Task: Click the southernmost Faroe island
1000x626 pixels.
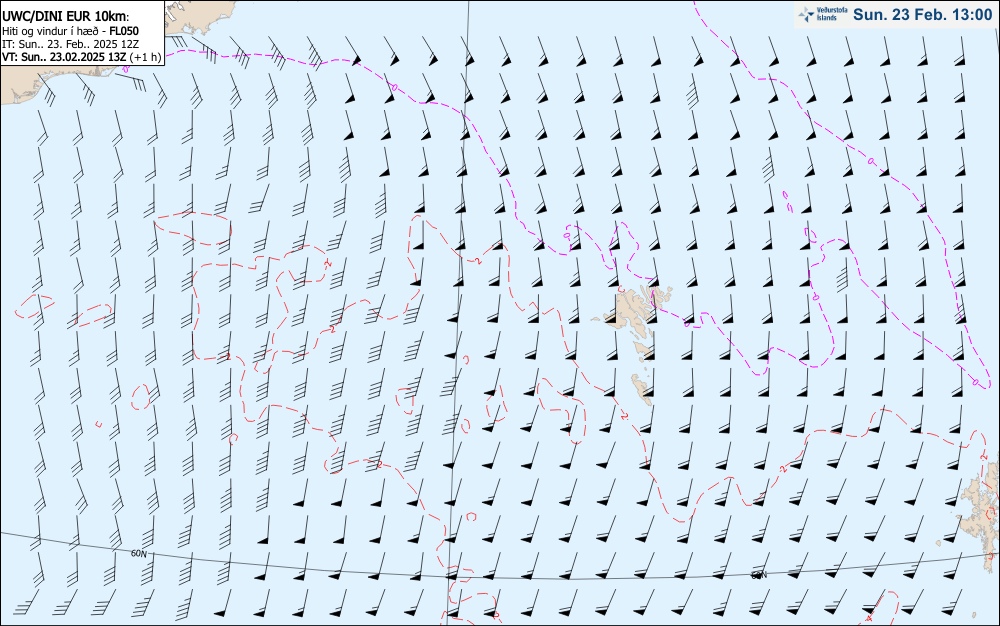Action: (642, 389)
